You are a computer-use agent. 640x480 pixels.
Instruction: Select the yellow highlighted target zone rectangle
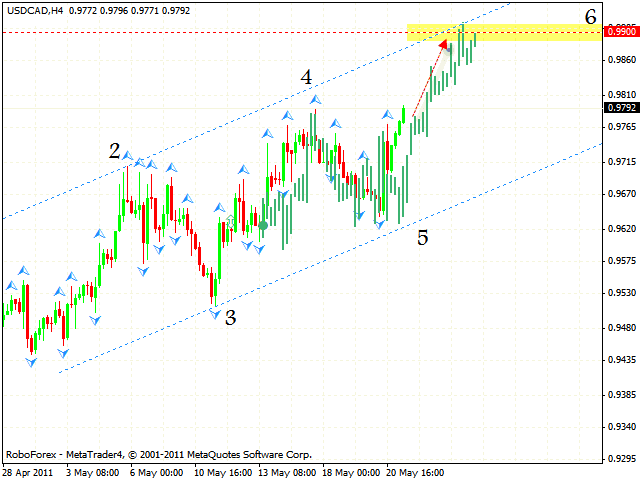504,32
